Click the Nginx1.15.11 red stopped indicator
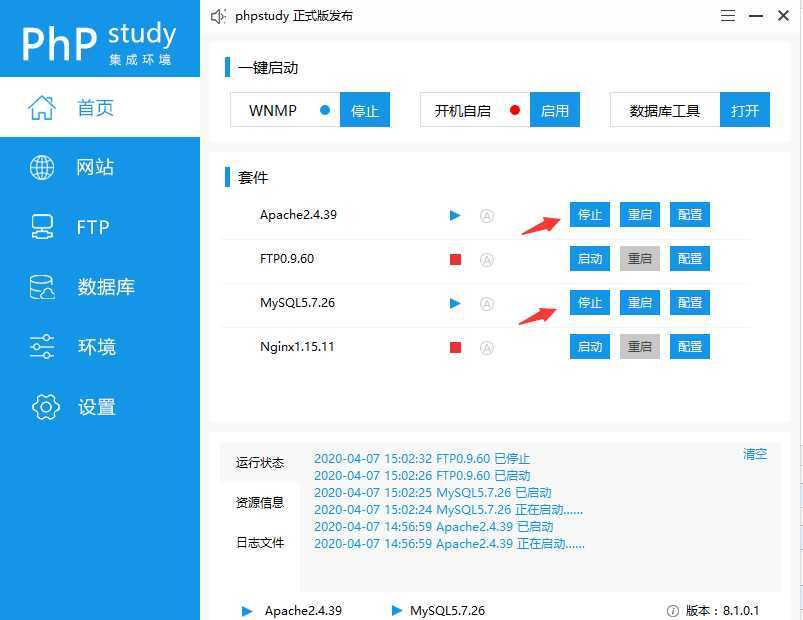Viewport: 803px width, 620px height. click(455, 348)
